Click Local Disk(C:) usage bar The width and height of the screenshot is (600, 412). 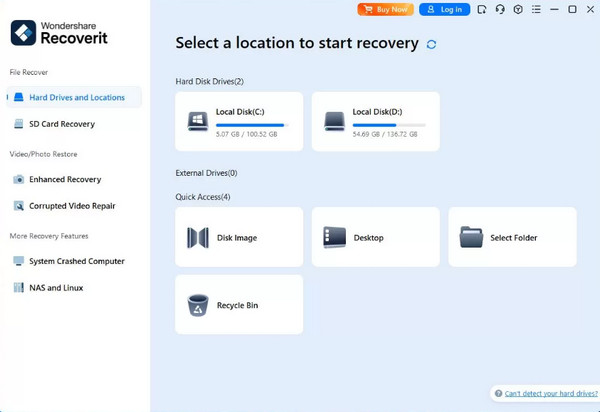click(x=252, y=125)
